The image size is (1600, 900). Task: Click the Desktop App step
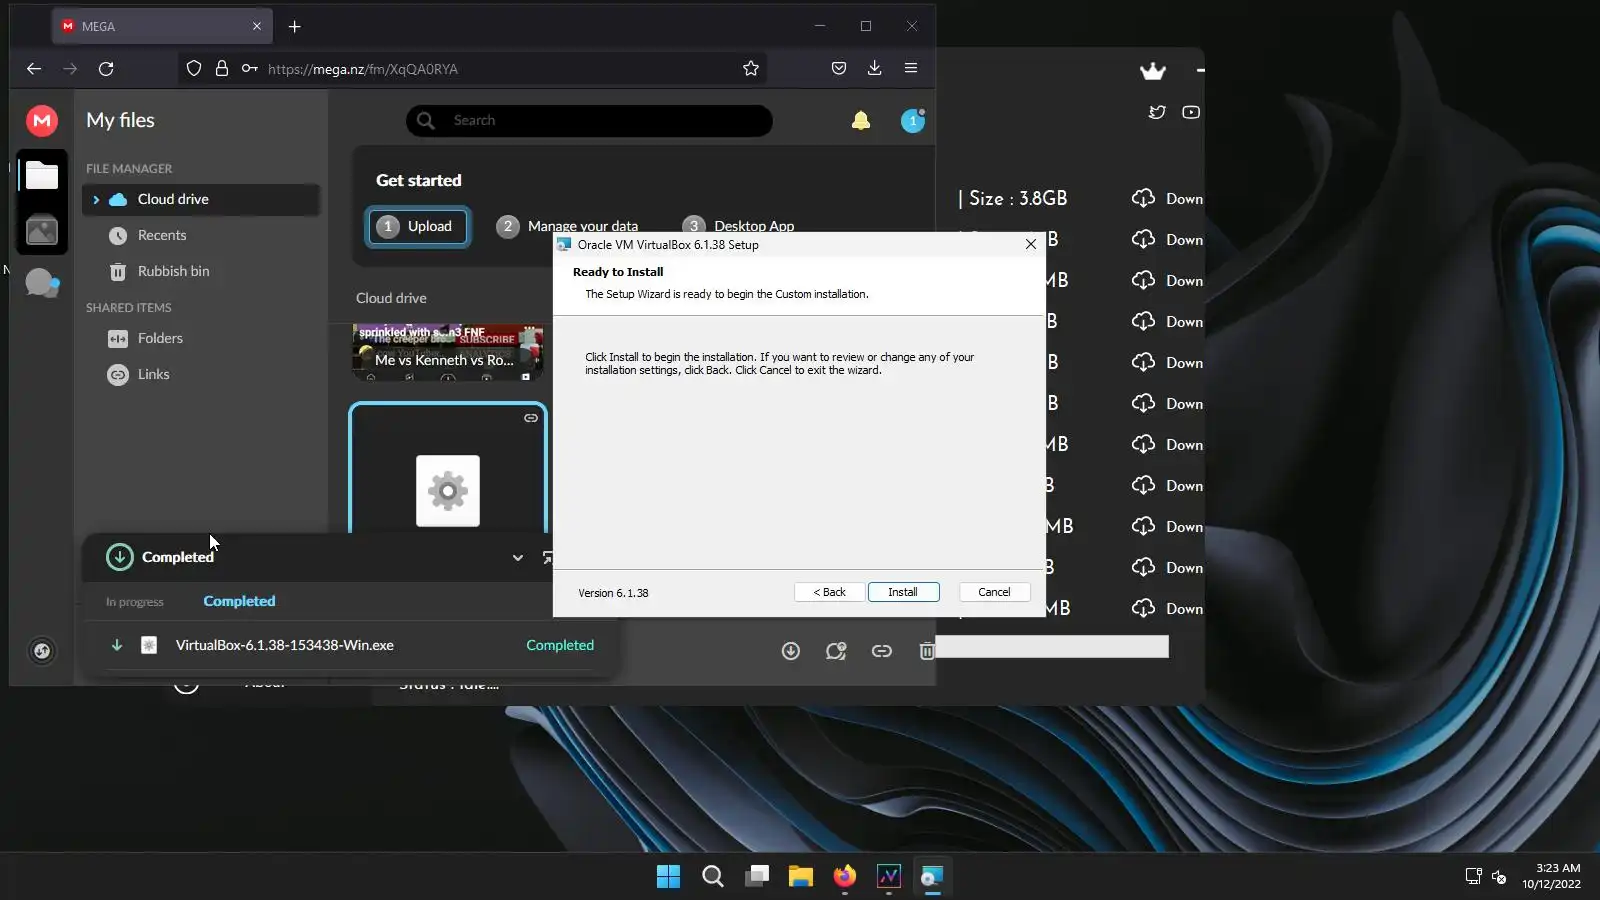click(738, 227)
